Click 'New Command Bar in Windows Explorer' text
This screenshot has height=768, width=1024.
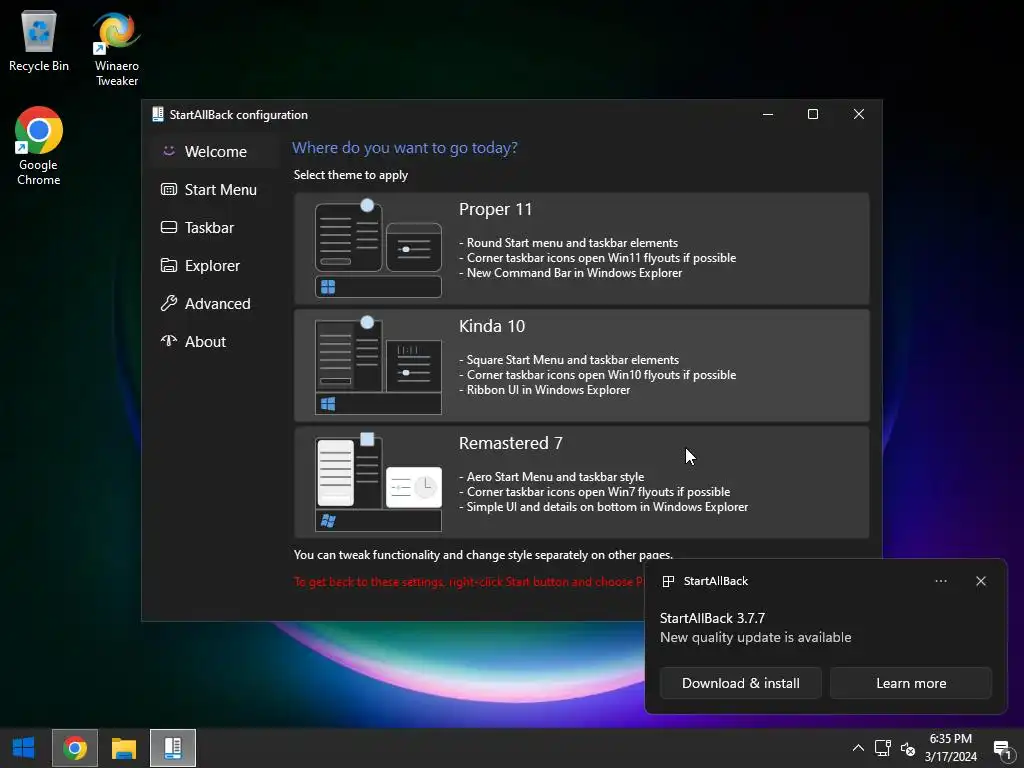click(x=574, y=273)
